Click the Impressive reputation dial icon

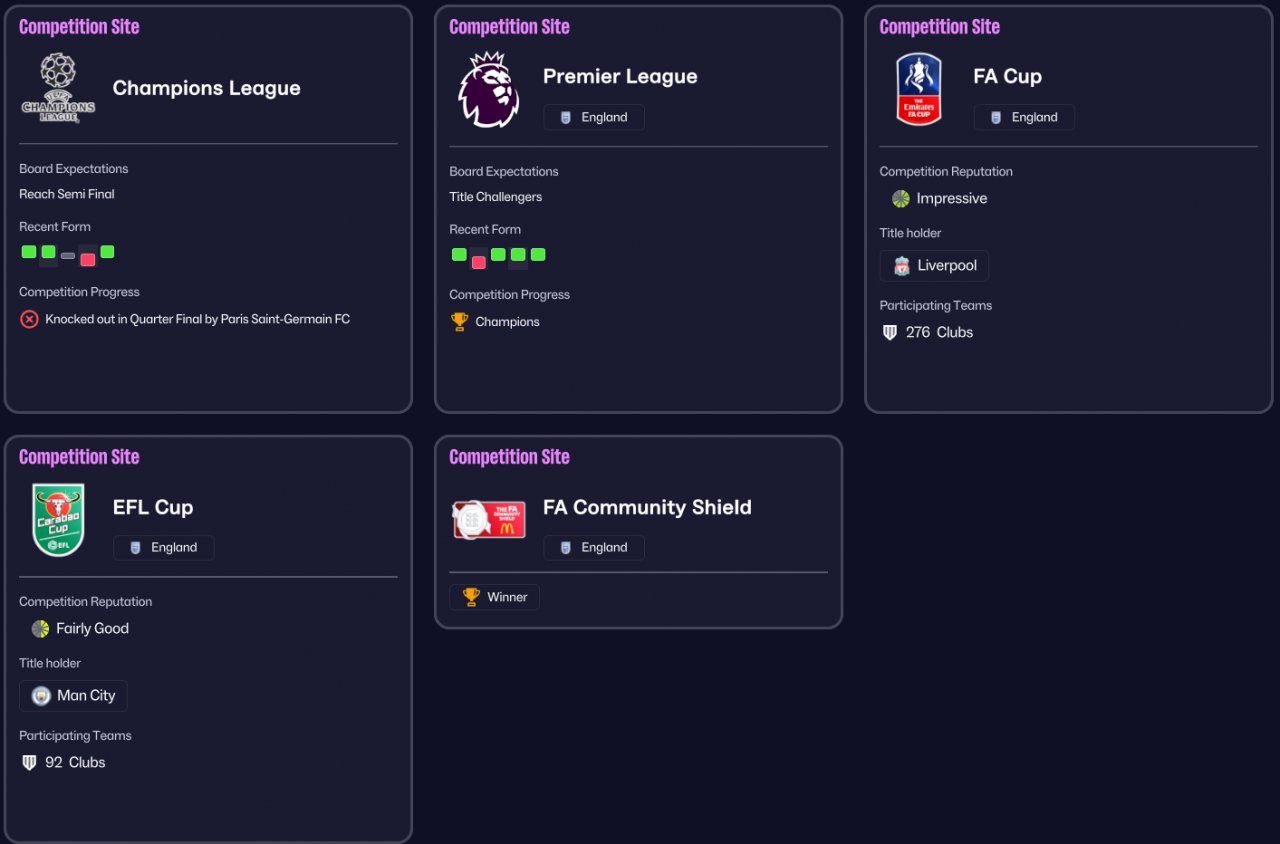click(x=901, y=199)
